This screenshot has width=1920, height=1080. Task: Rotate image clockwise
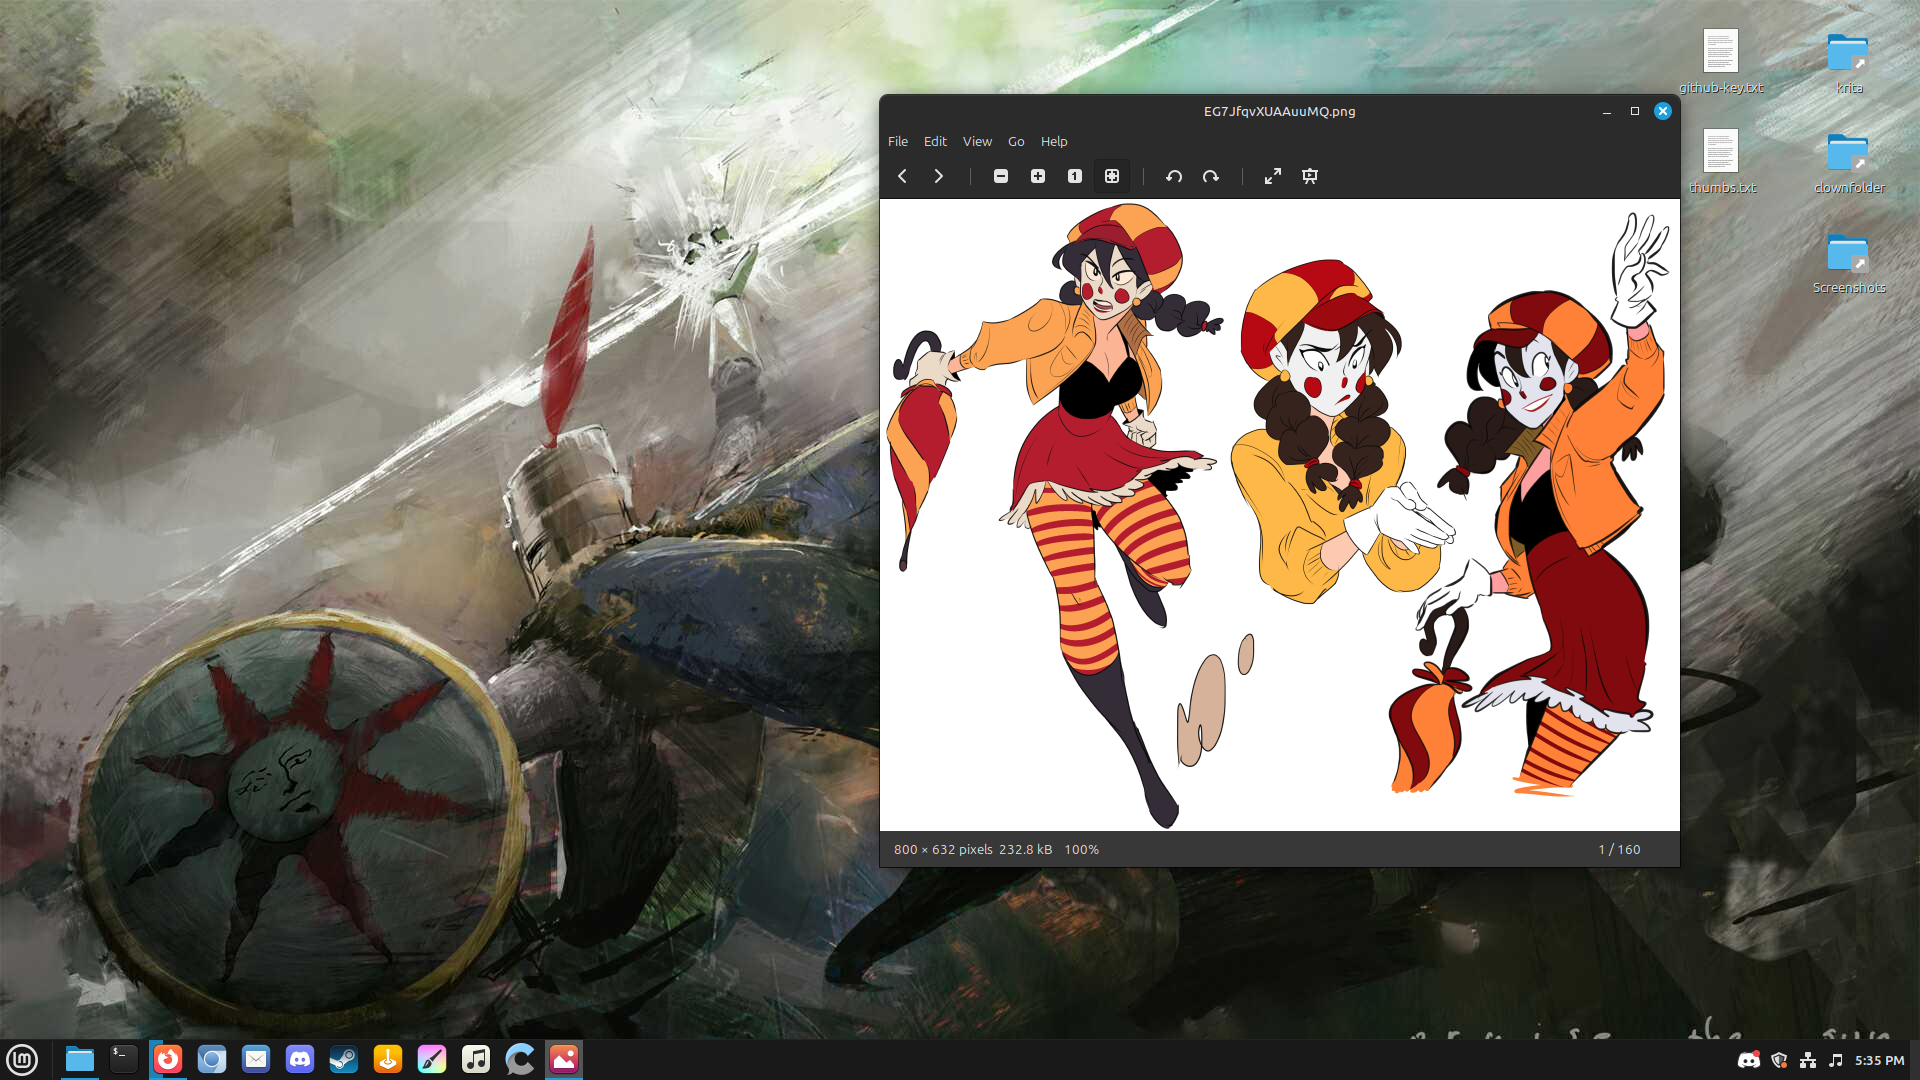1211,176
